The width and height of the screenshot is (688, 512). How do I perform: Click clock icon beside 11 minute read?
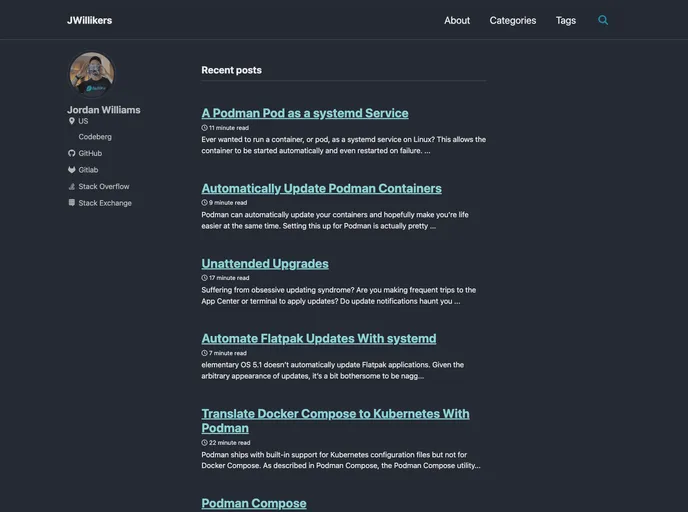pos(204,128)
